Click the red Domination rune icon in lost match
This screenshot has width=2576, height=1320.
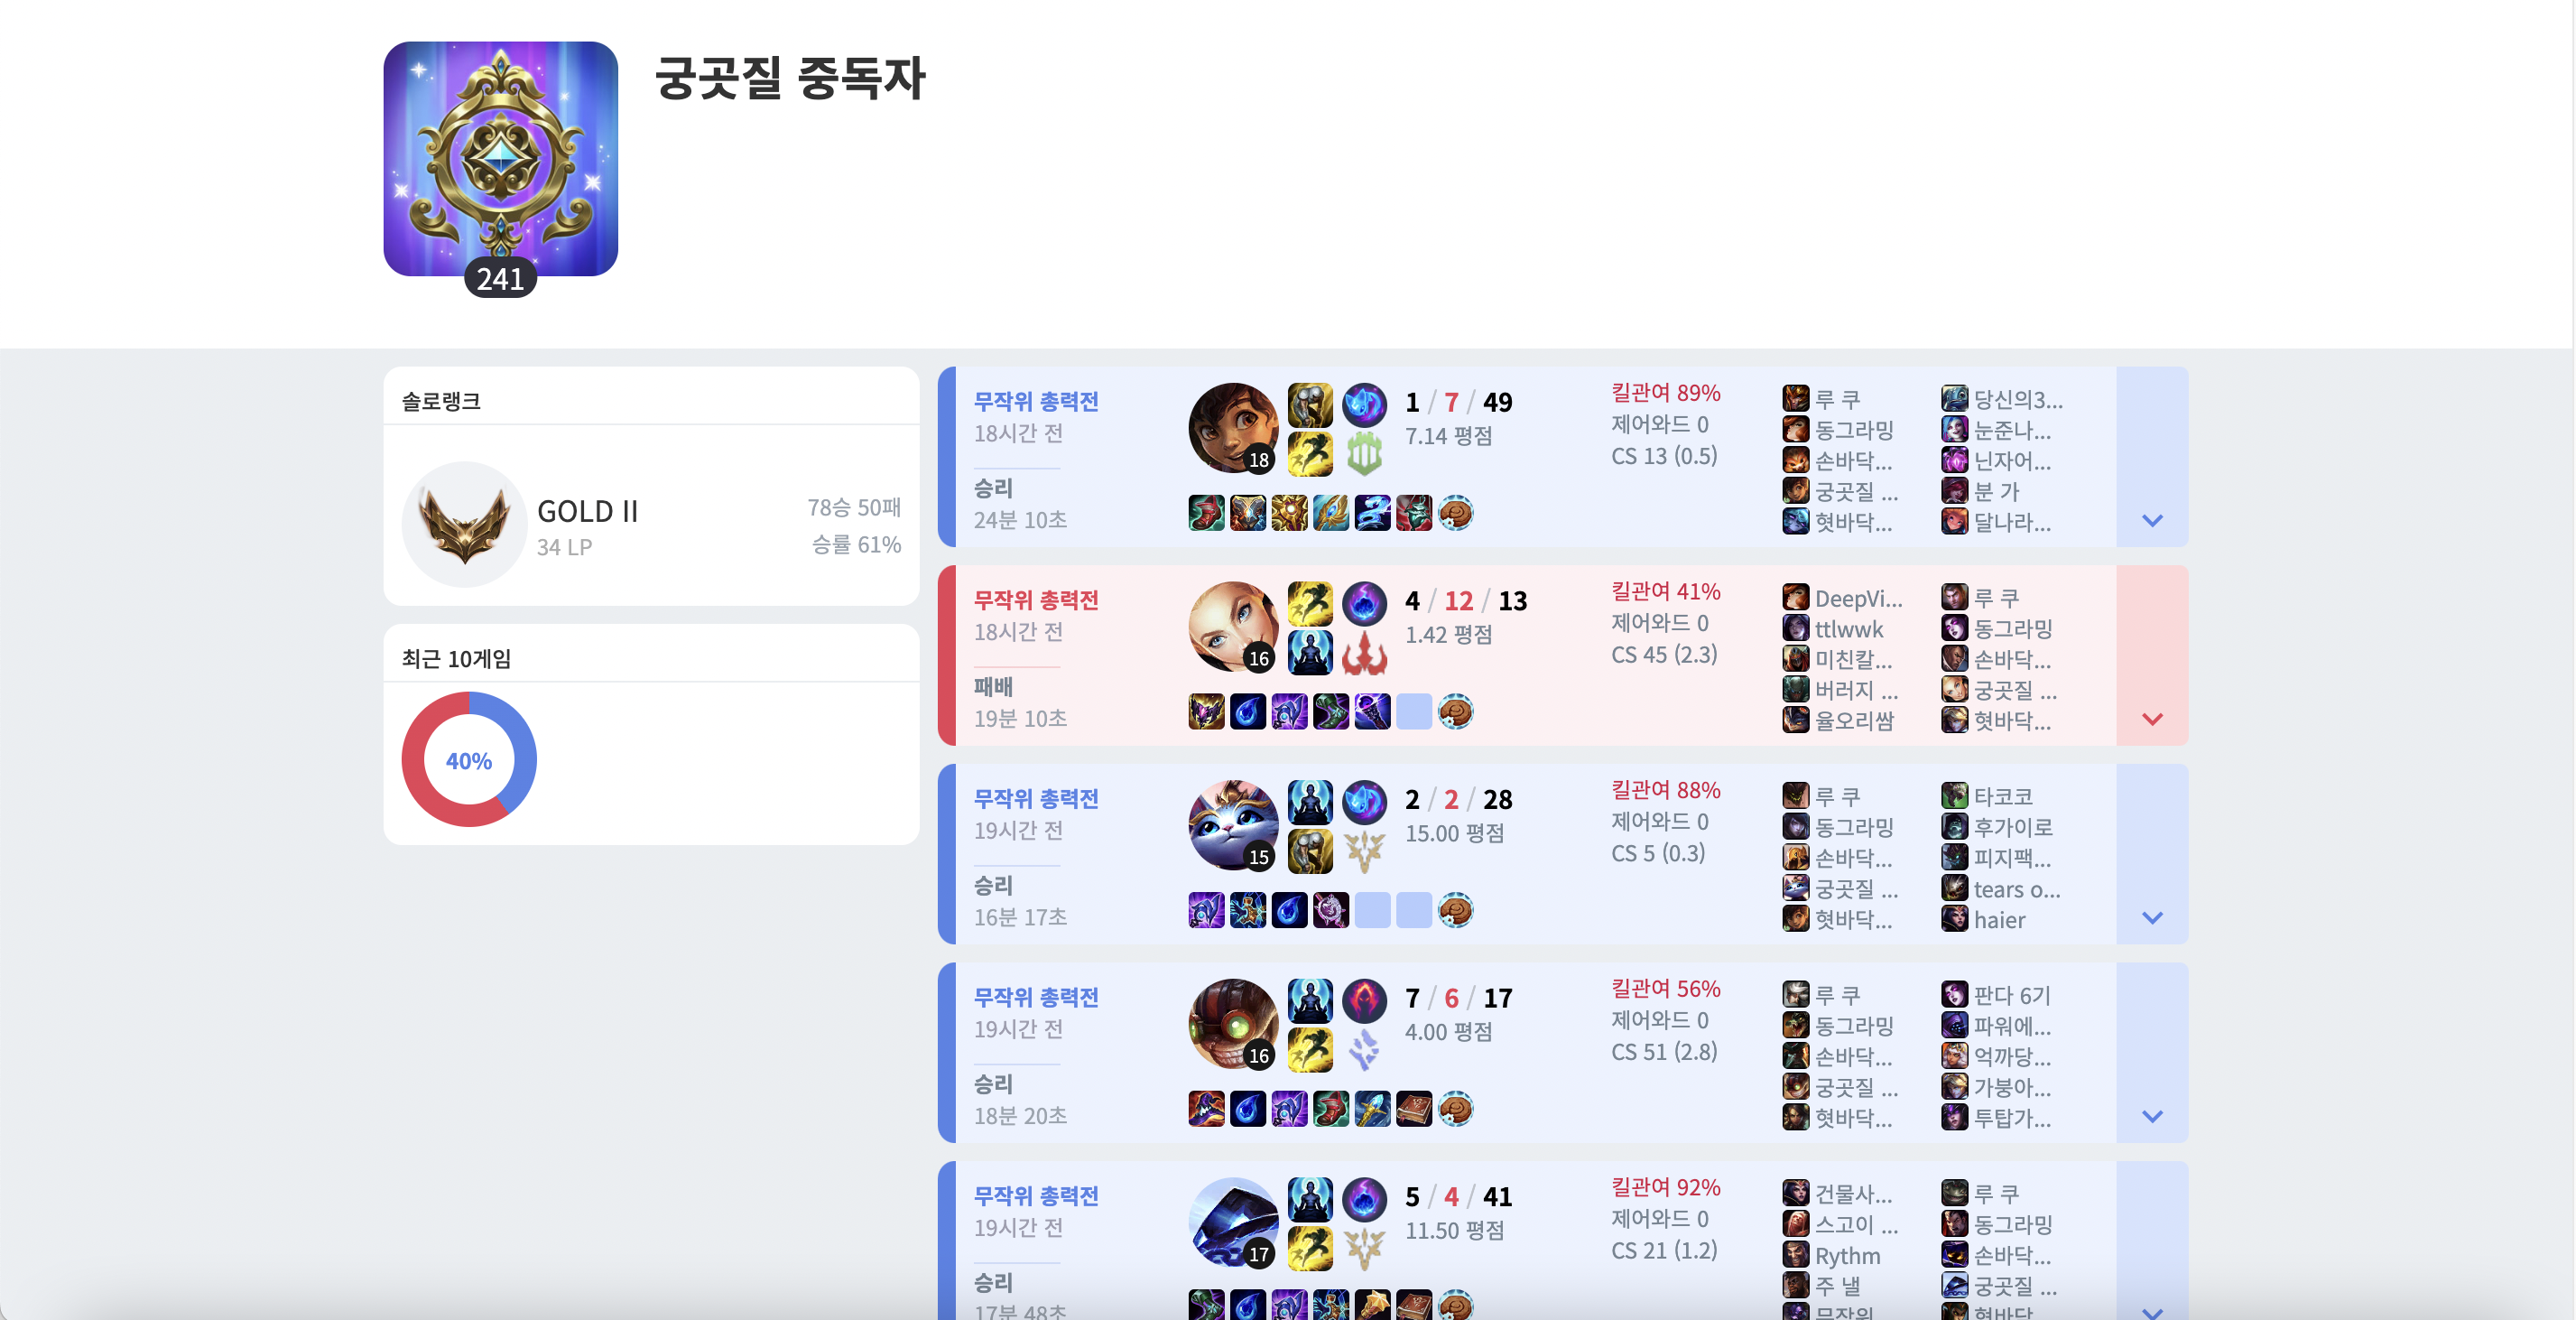pos(1364,653)
